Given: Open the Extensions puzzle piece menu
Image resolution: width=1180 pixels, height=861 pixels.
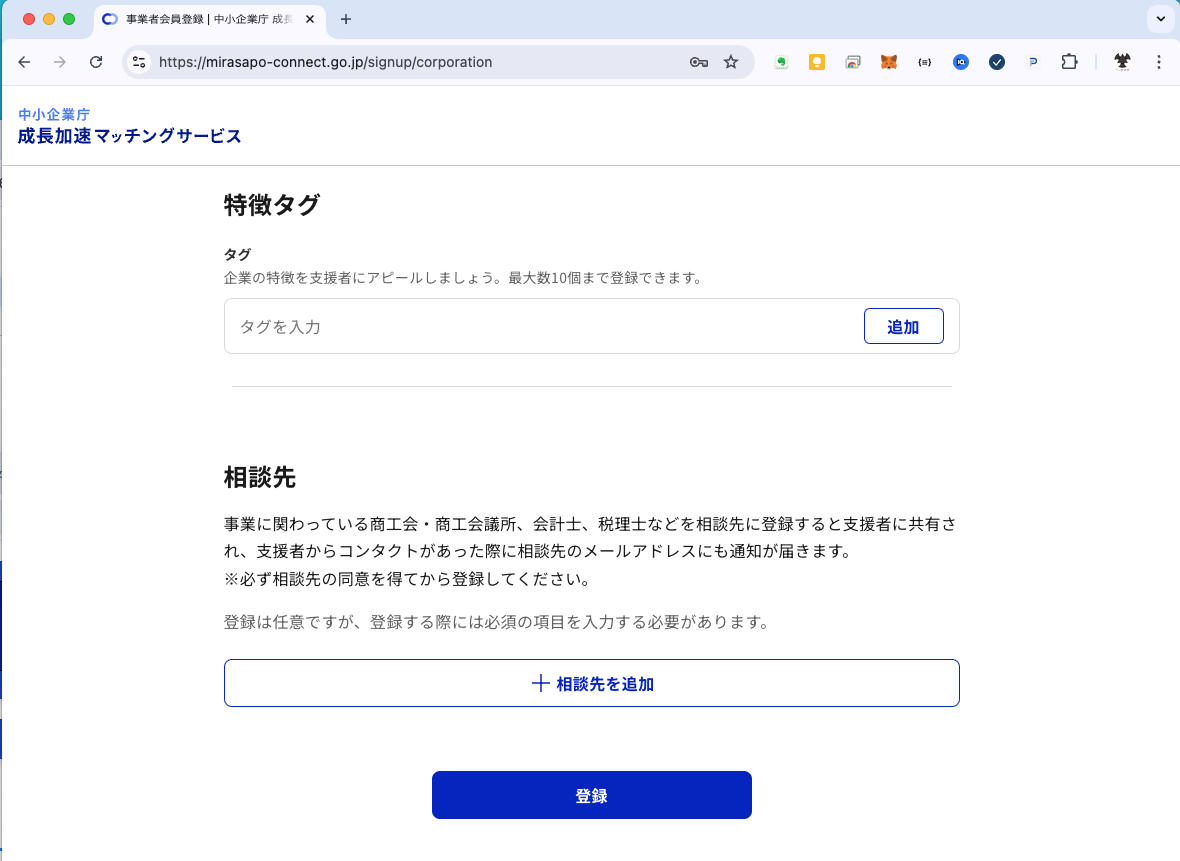Looking at the screenshot, I should [x=1069, y=62].
